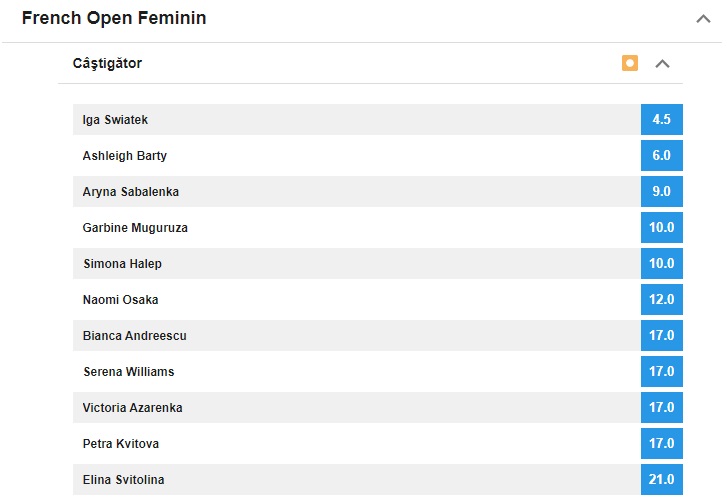Image resolution: width=727 pixels, height=499 pixels.
Task: Select Naomi Osaka odds 12.0
Action: tap(661, 299)
